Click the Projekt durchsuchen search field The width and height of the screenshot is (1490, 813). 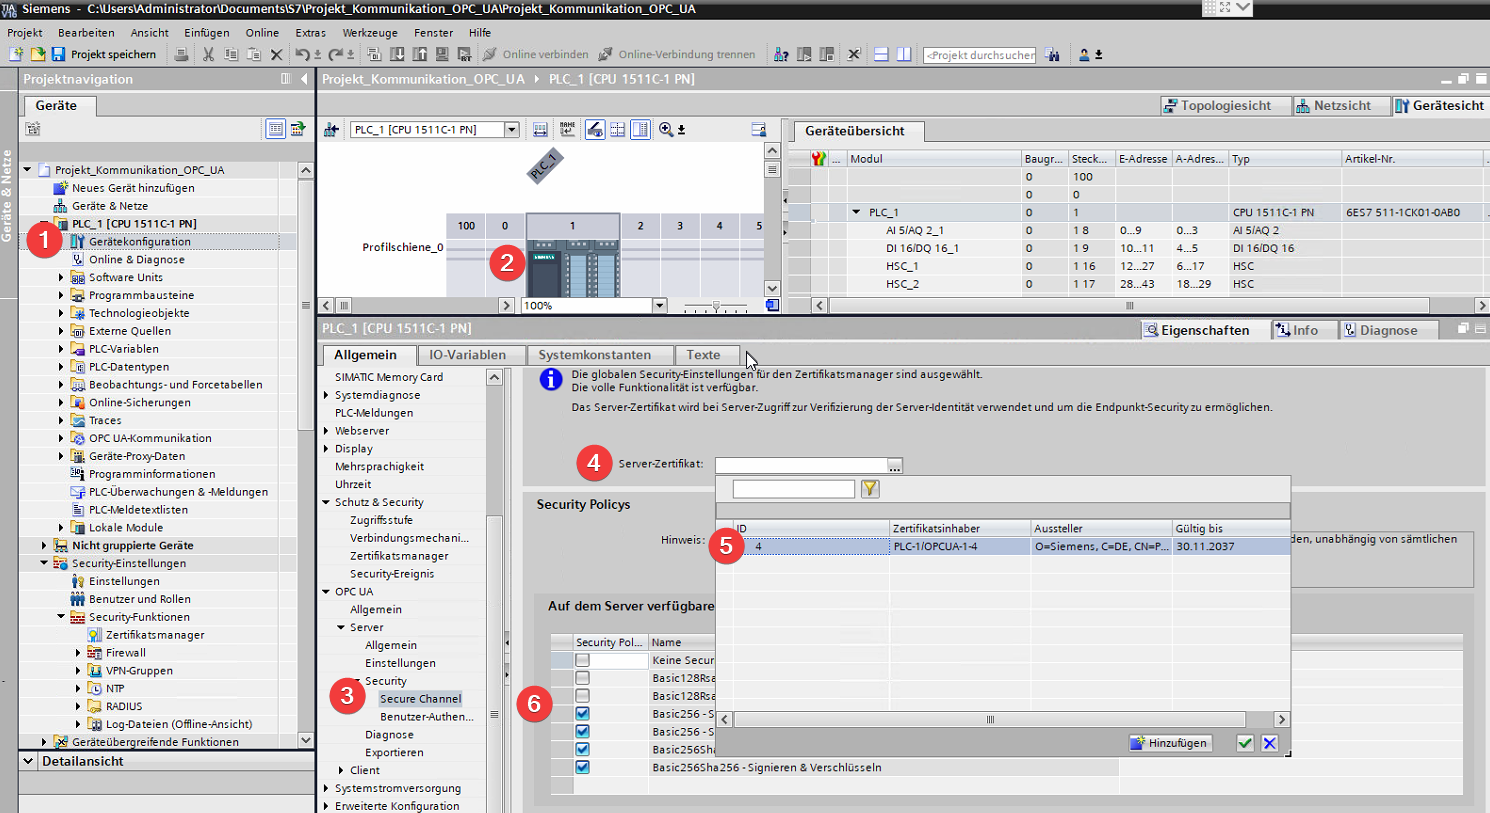(979, 55)
